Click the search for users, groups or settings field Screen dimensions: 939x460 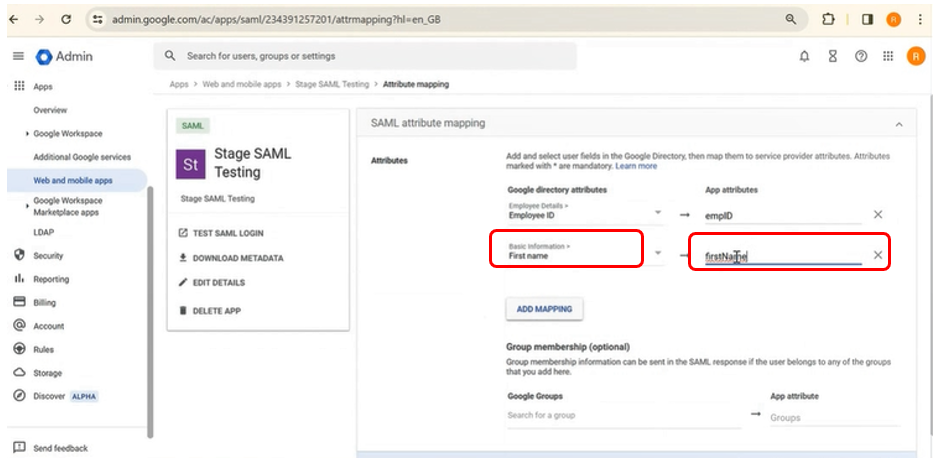tap(365, 56)
